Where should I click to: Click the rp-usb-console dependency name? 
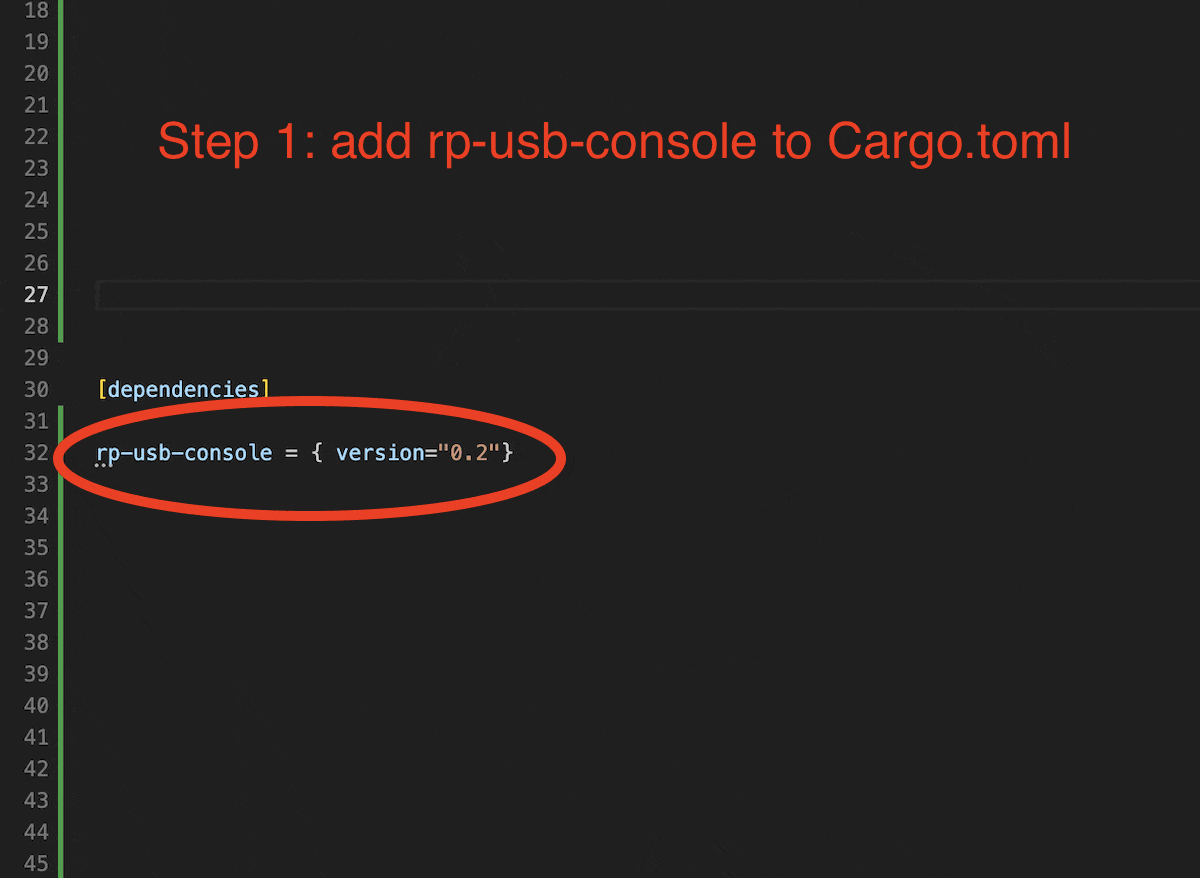coord(184,453)
